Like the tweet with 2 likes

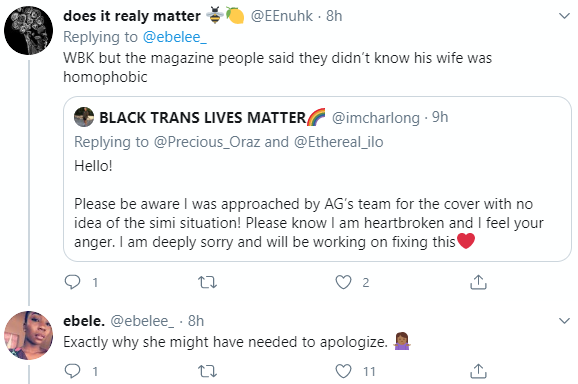coord(343,283)
